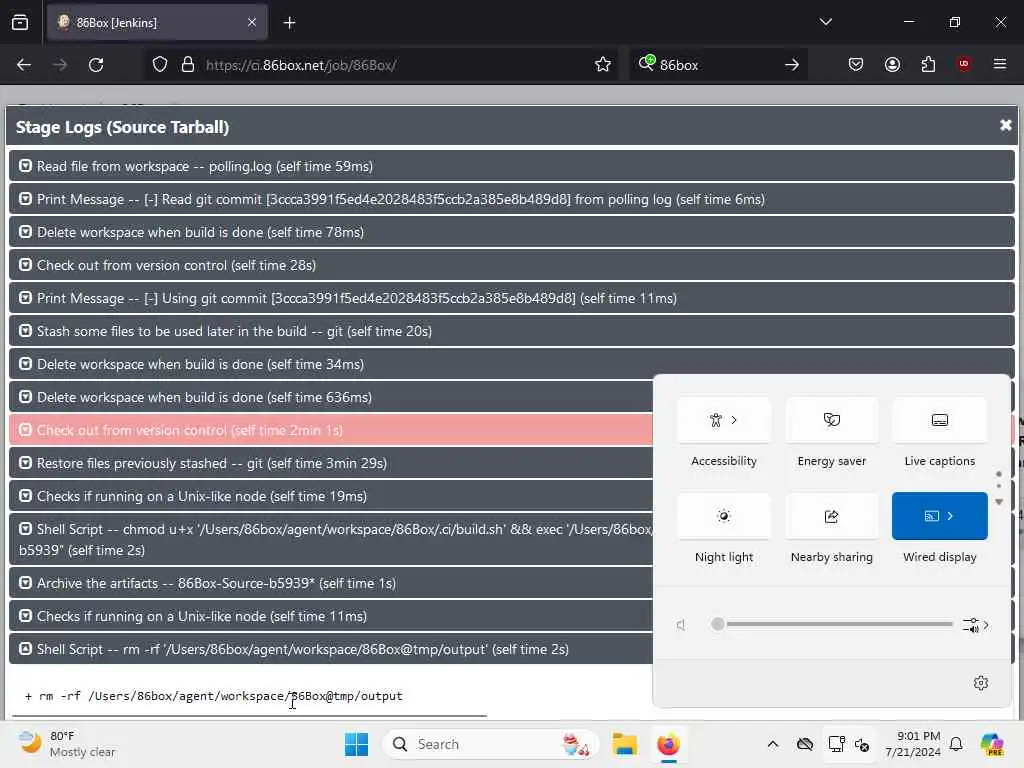The height and width of the screenshot is (768, 1024).
Task: Toggle Nearby sharing quick setting
Action: click(x=831, y=516)
